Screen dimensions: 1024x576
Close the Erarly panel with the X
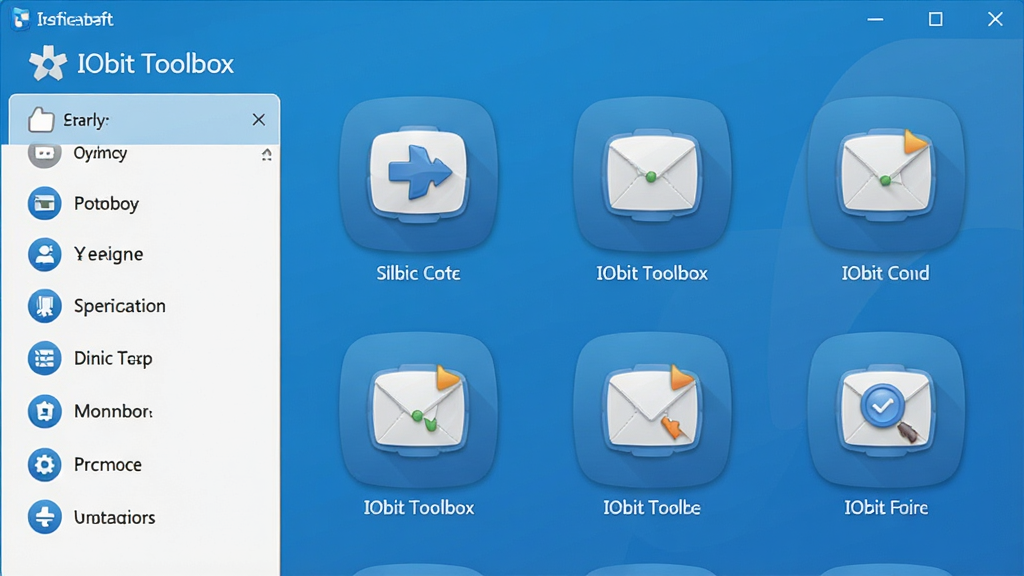click(x=259, y=120)
